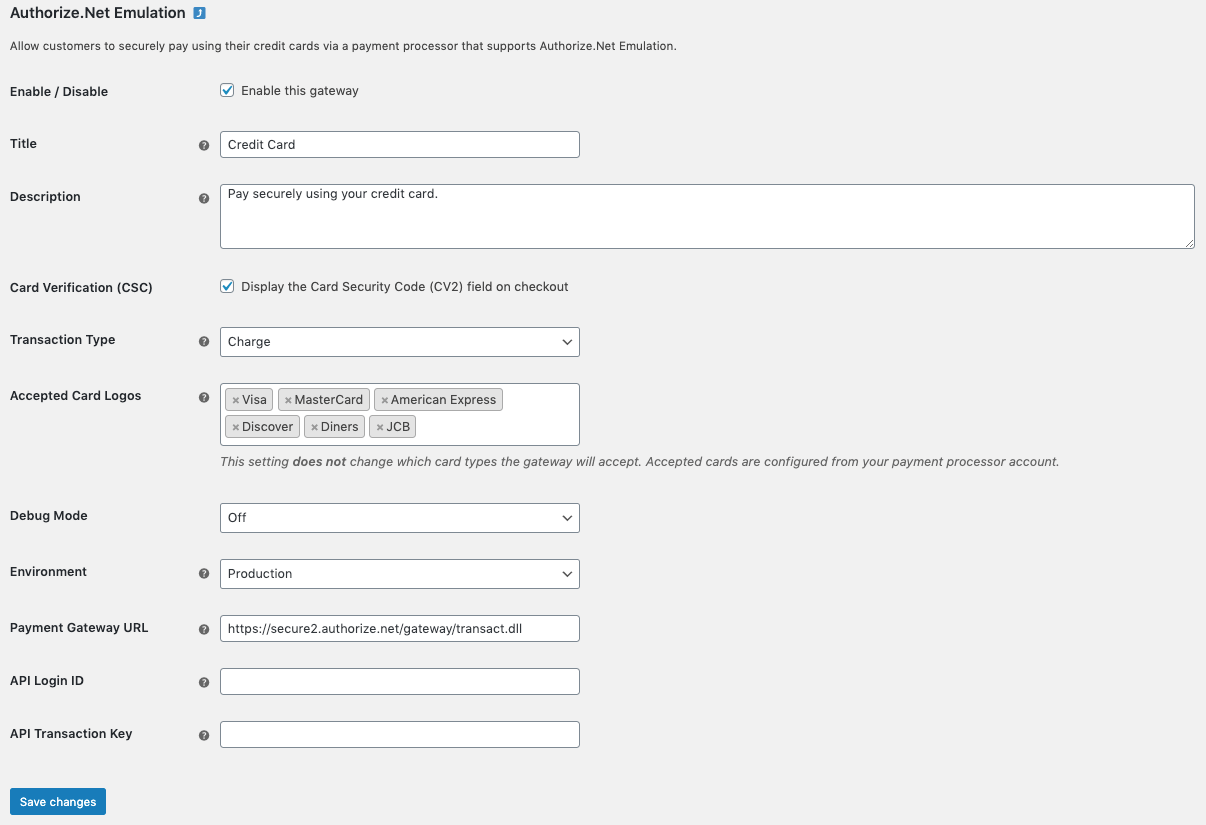Viewport: 1206px width, 825px height.
Task: Click the Save changes button
Action: click(57, 801)
